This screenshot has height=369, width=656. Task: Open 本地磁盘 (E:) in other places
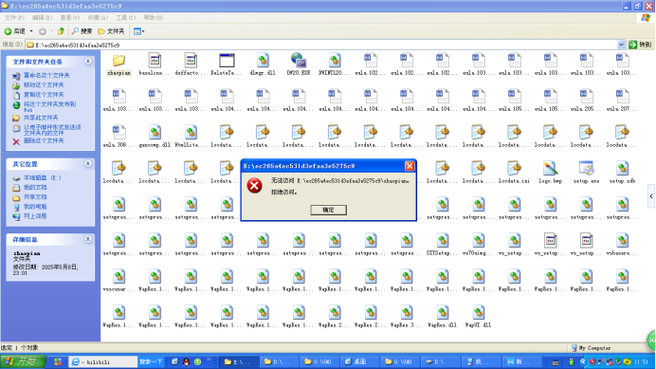tap(42, 178)
